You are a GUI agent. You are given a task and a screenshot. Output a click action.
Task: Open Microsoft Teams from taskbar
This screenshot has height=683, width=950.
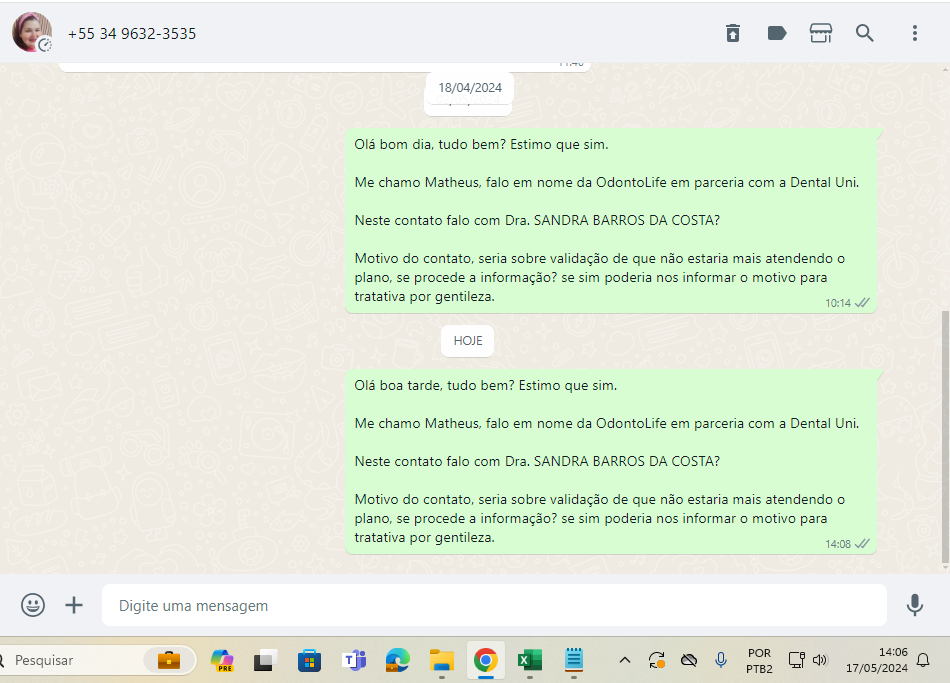coord(354,660)
